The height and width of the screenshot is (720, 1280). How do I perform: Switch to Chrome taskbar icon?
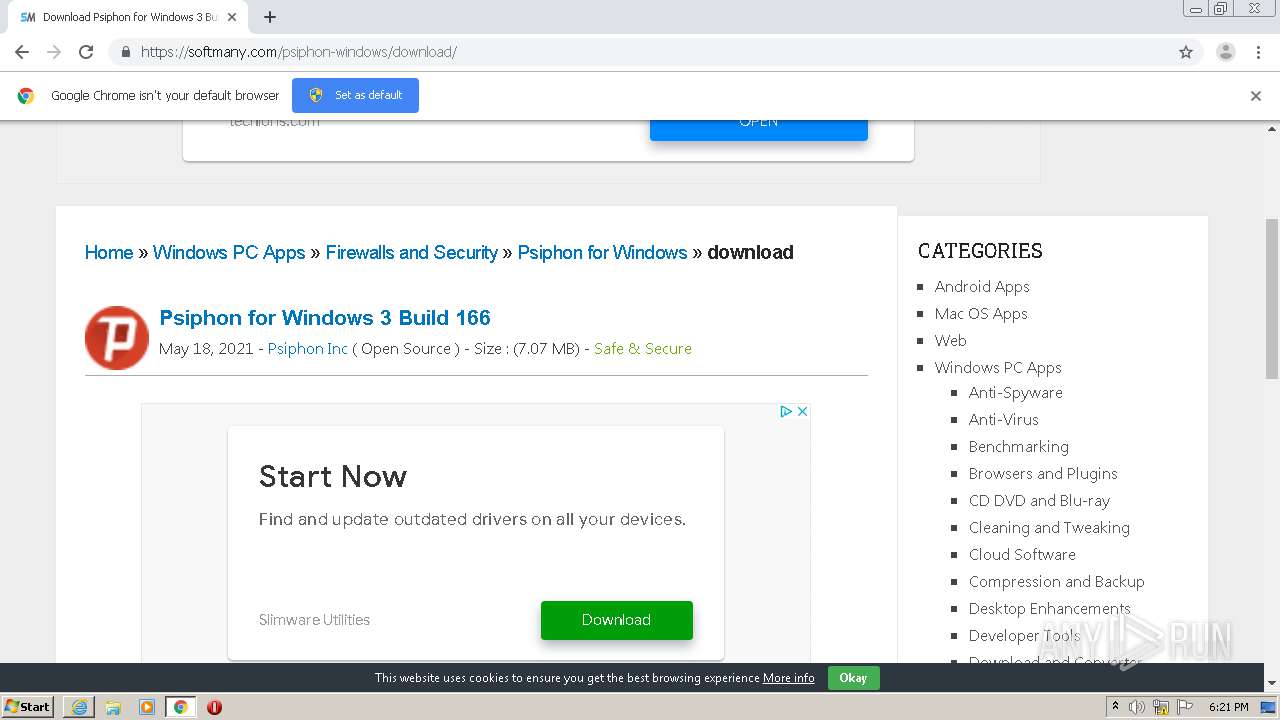[181, 707]
